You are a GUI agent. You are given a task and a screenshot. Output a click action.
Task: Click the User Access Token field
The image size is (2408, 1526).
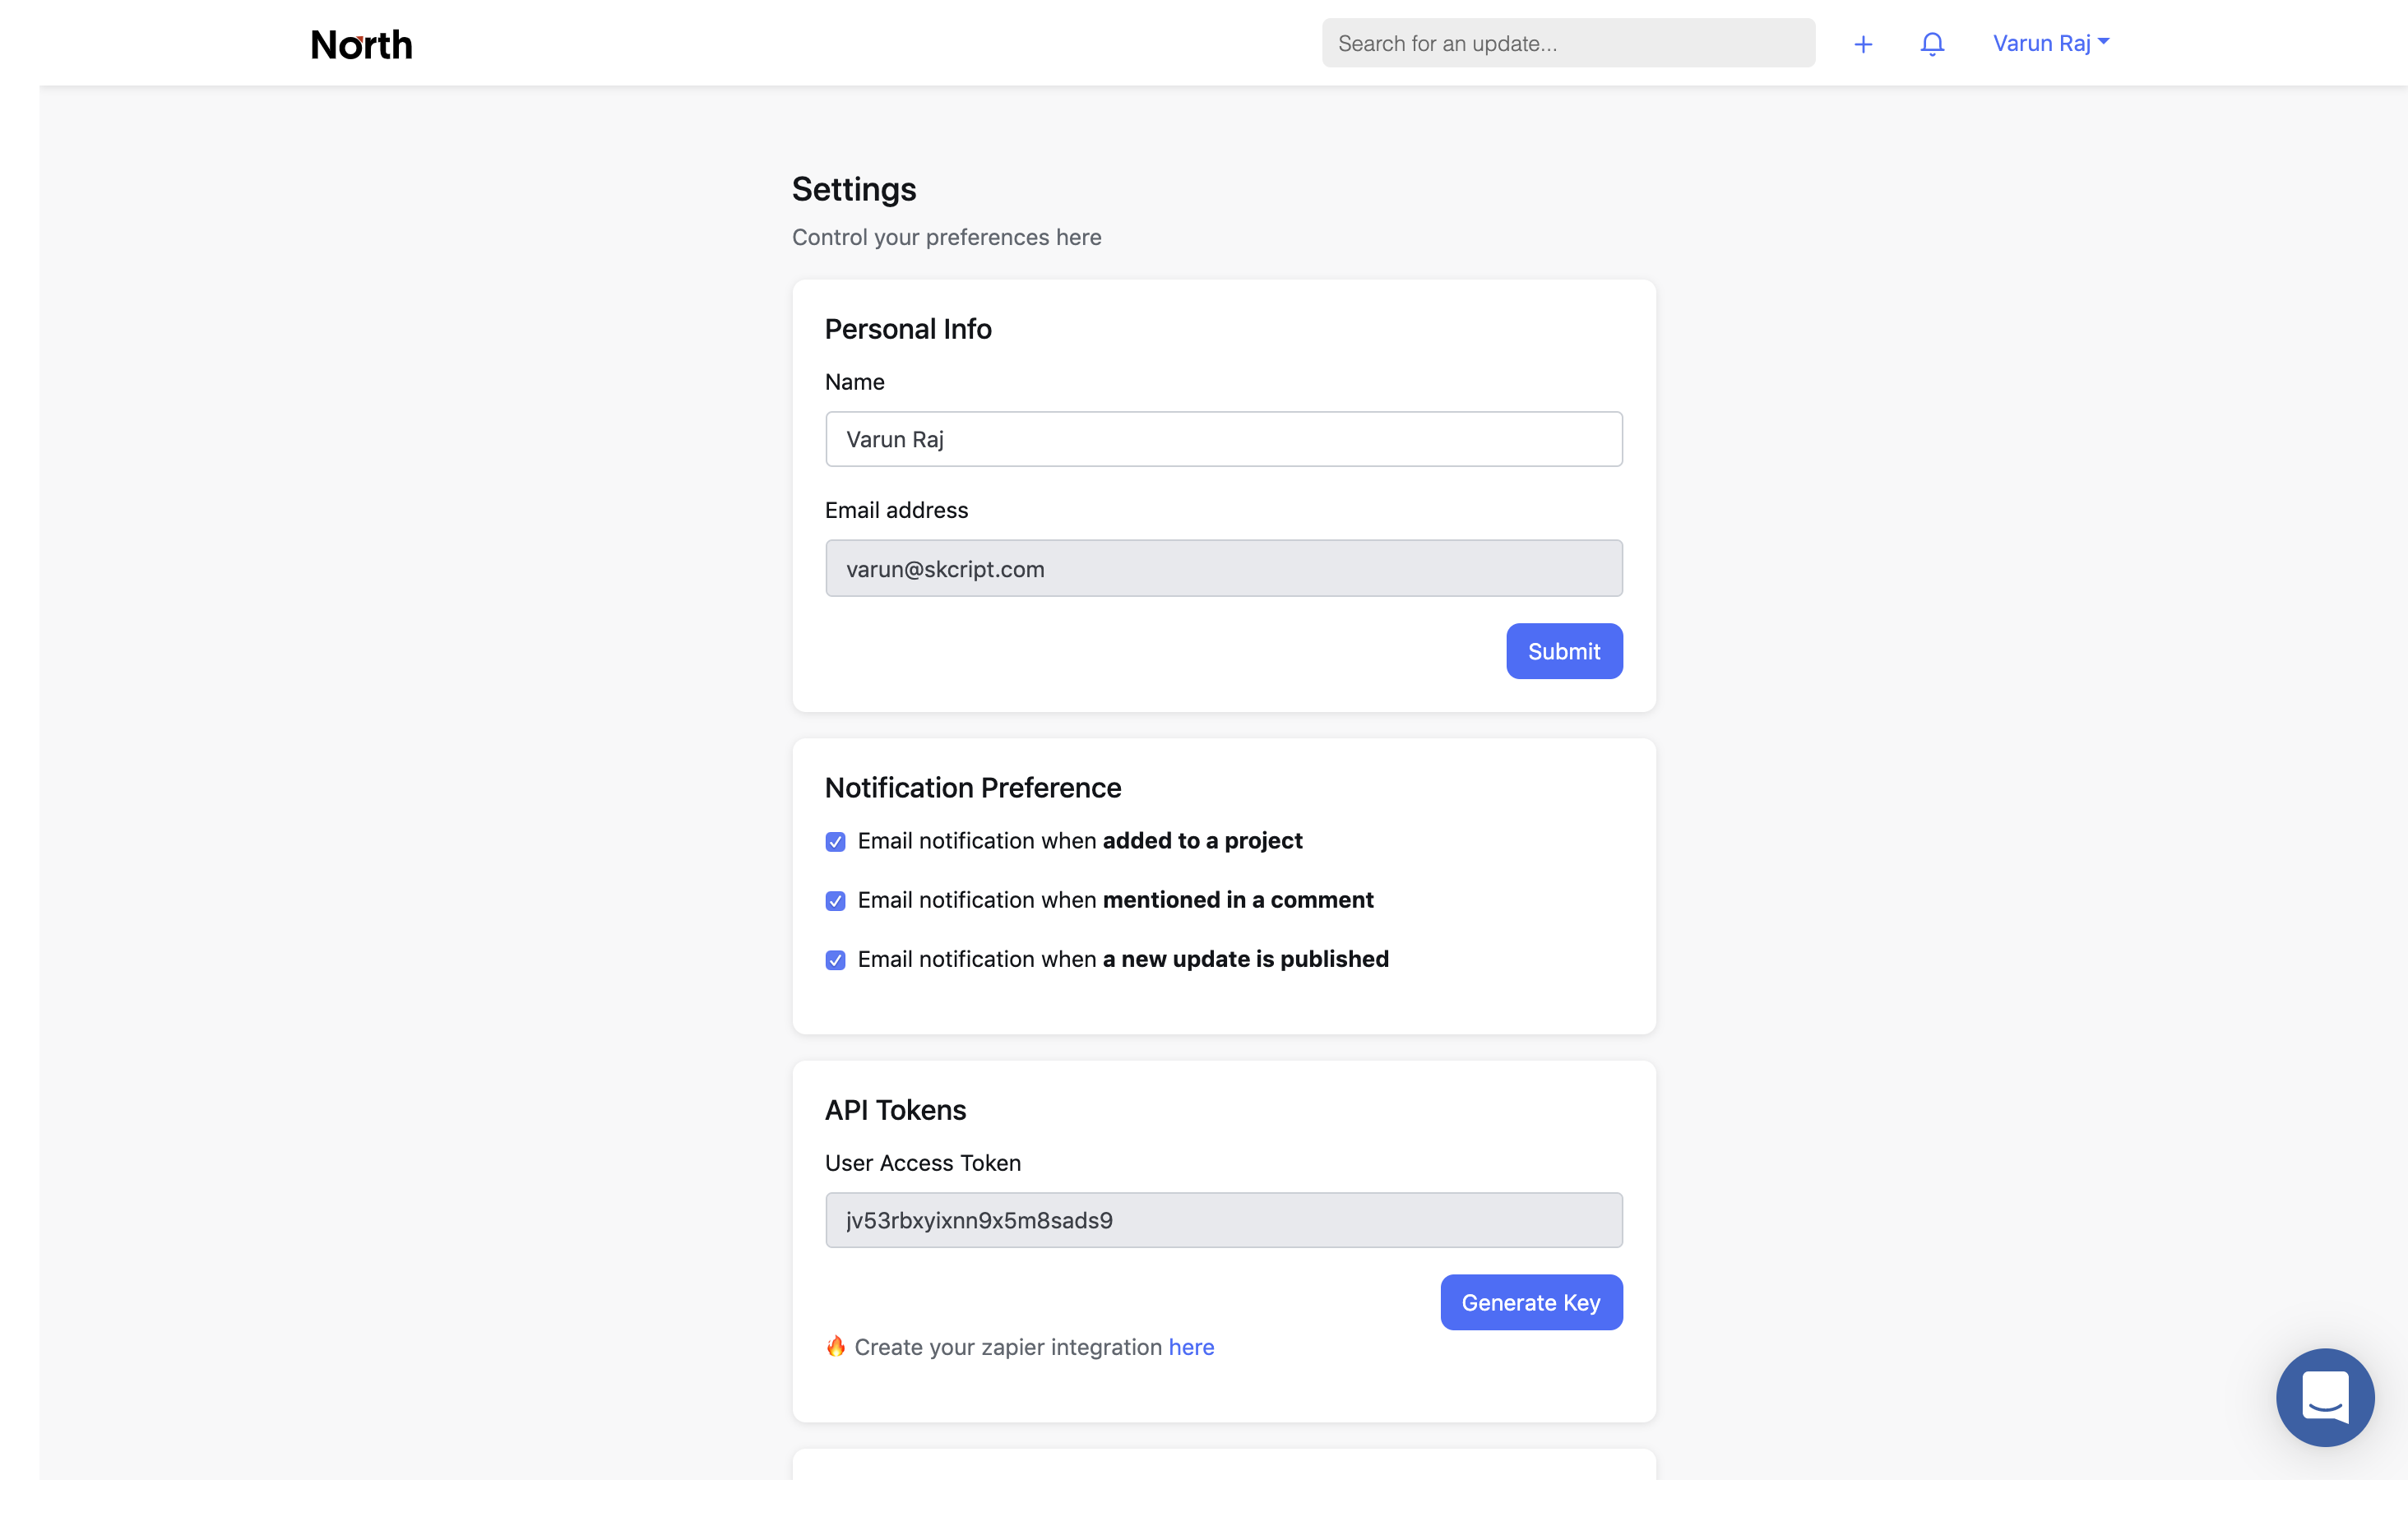pos(1224,1219)
